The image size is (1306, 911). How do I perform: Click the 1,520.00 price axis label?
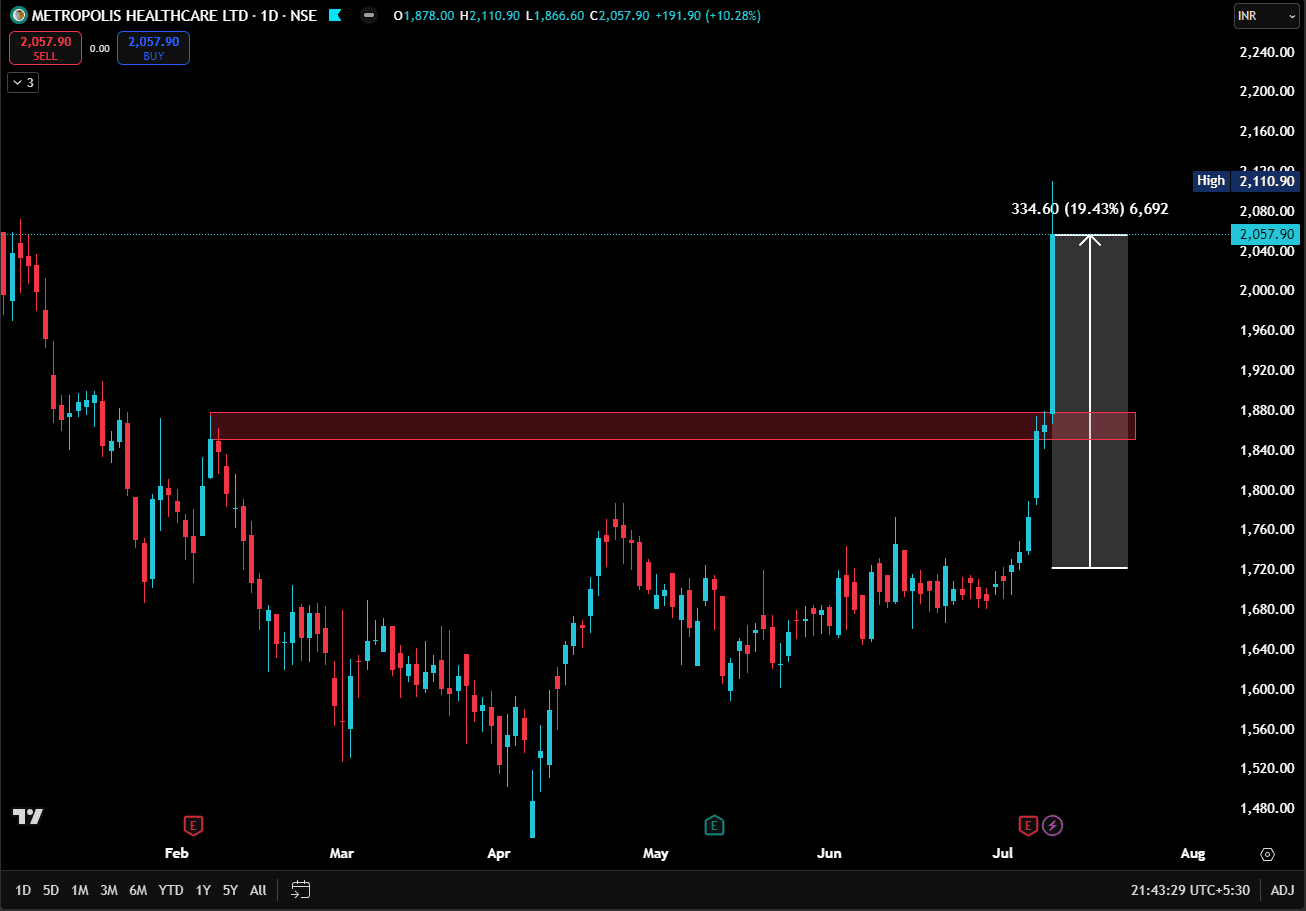[x=1267, y=768]
